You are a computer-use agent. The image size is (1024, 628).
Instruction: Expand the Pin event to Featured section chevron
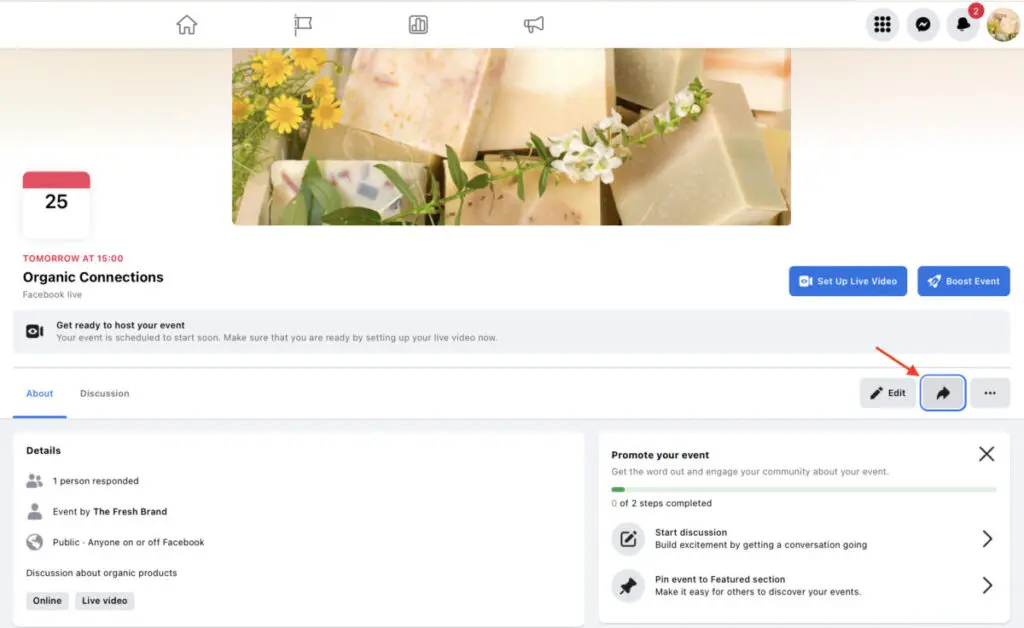(987, 585)
